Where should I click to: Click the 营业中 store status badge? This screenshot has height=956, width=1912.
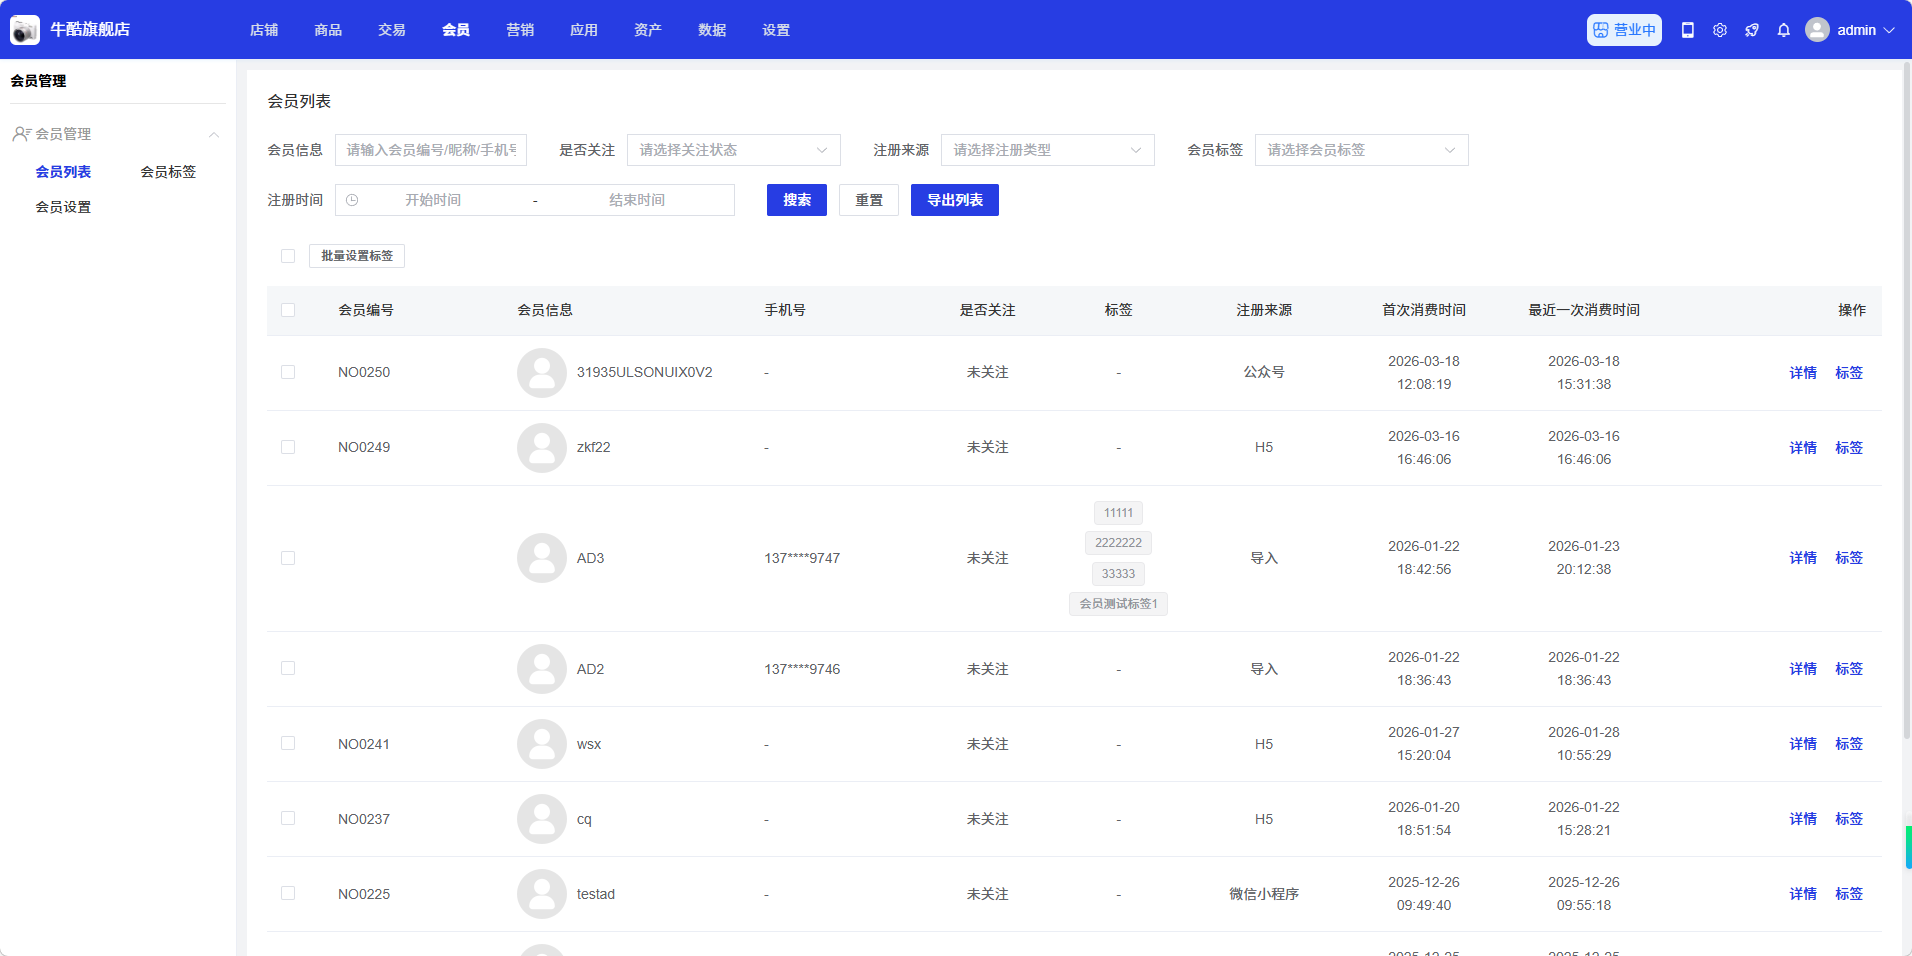(x=1624, y=30)
